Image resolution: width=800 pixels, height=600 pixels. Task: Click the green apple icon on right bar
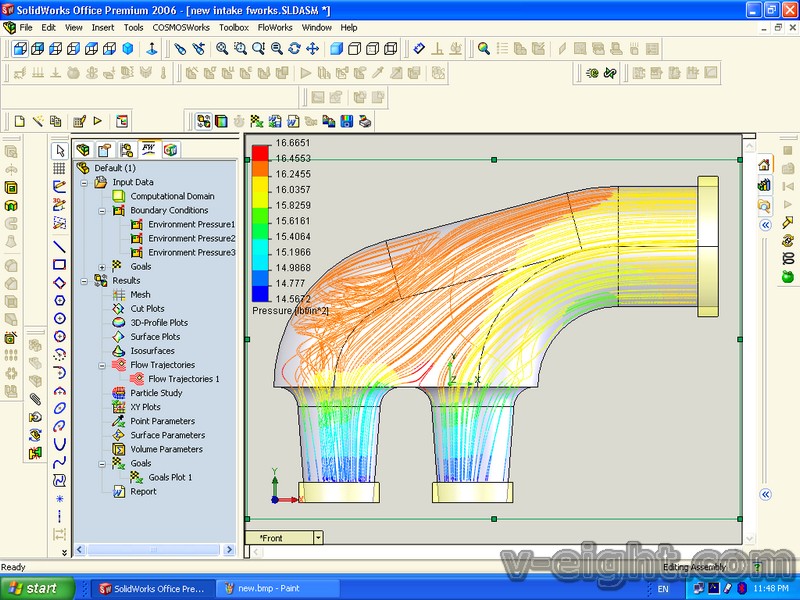(x=788, y=277)
